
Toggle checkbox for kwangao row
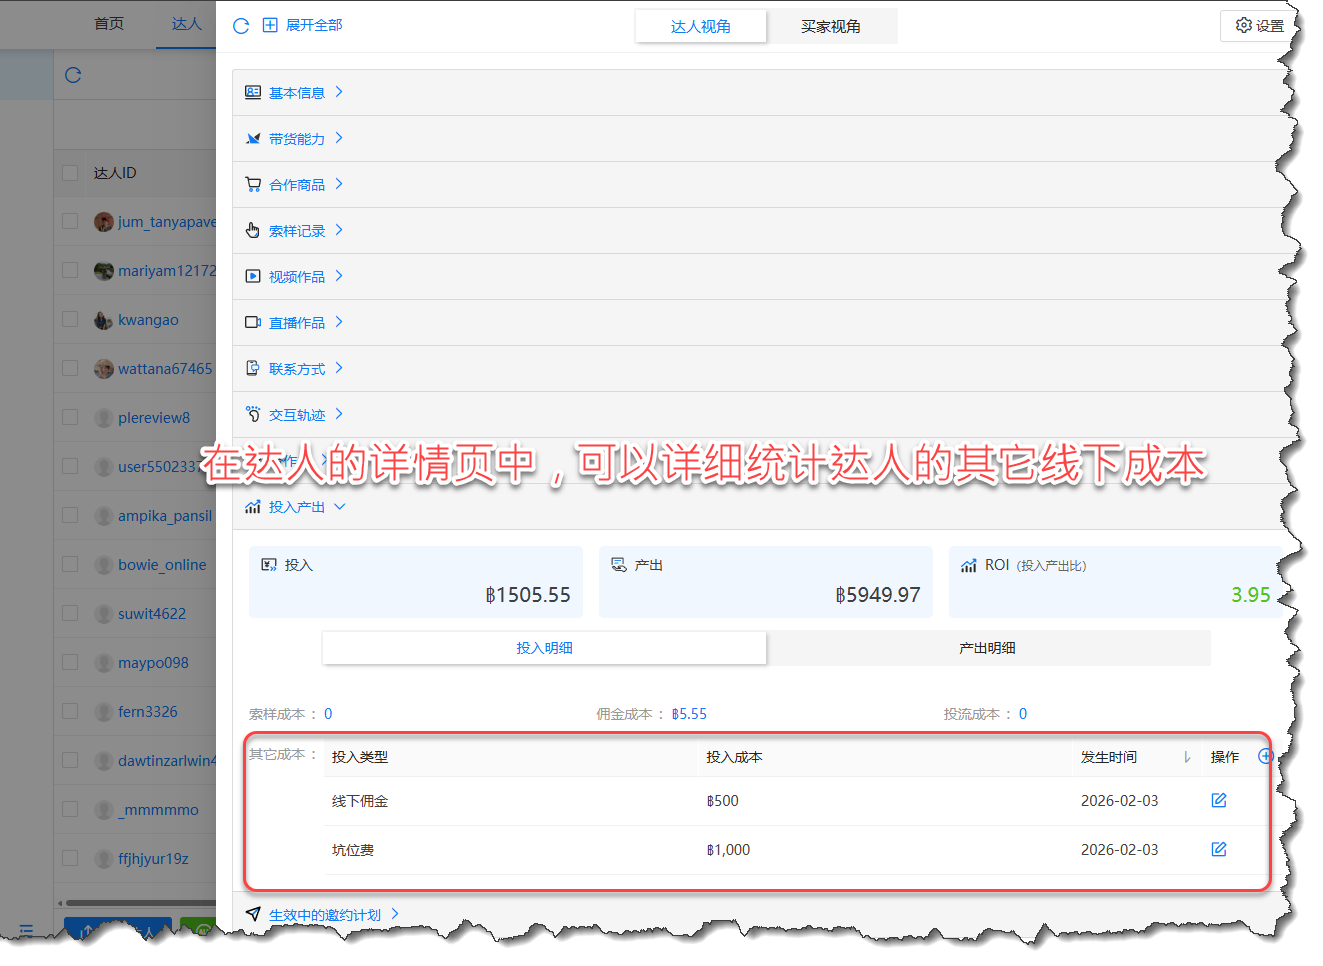point(70,319)
